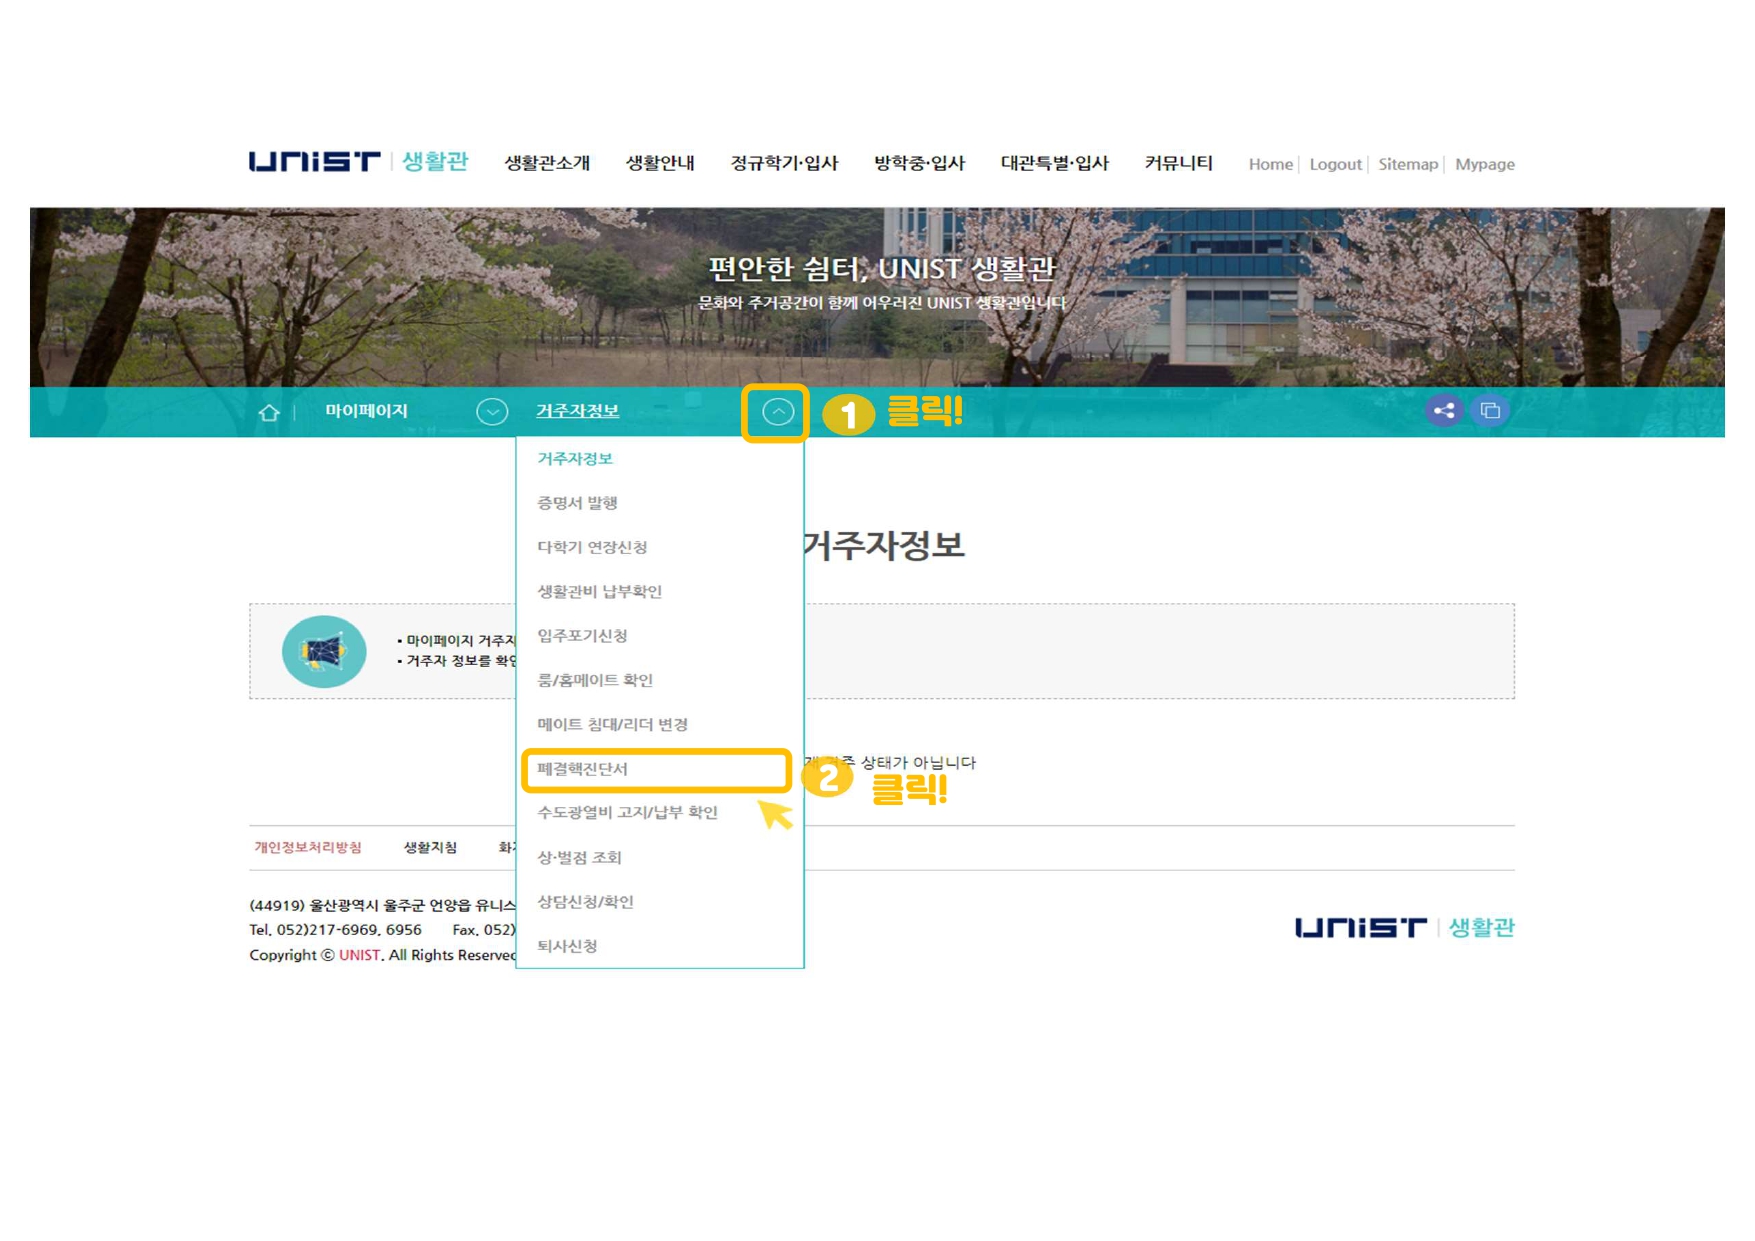This screenshot has width=1755, height=1241.
Task: Click the share icon button
Action: pos(1443,411)
